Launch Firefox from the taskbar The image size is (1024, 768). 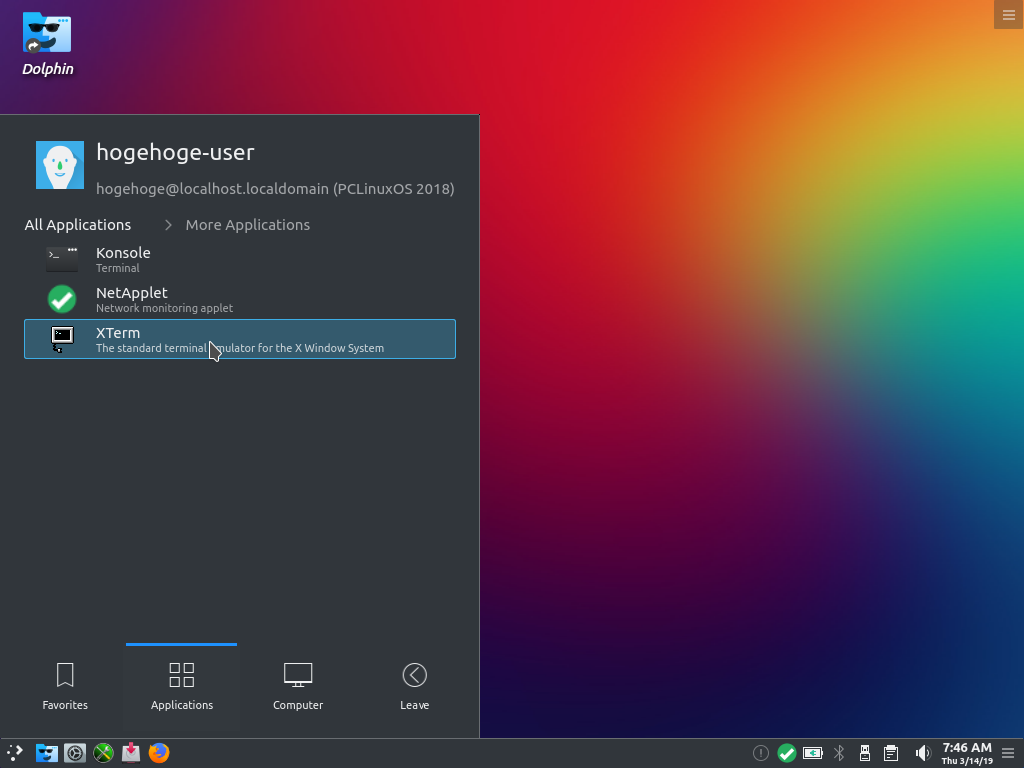159,753
